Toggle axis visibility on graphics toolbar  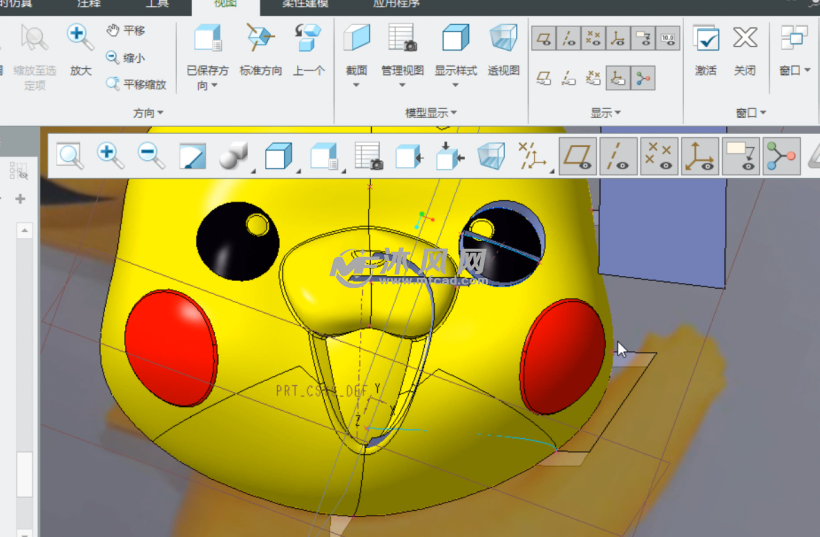point(618,156)
